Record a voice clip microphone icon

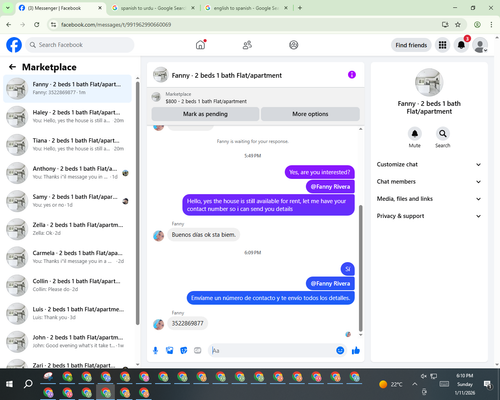tap(155, 350)
